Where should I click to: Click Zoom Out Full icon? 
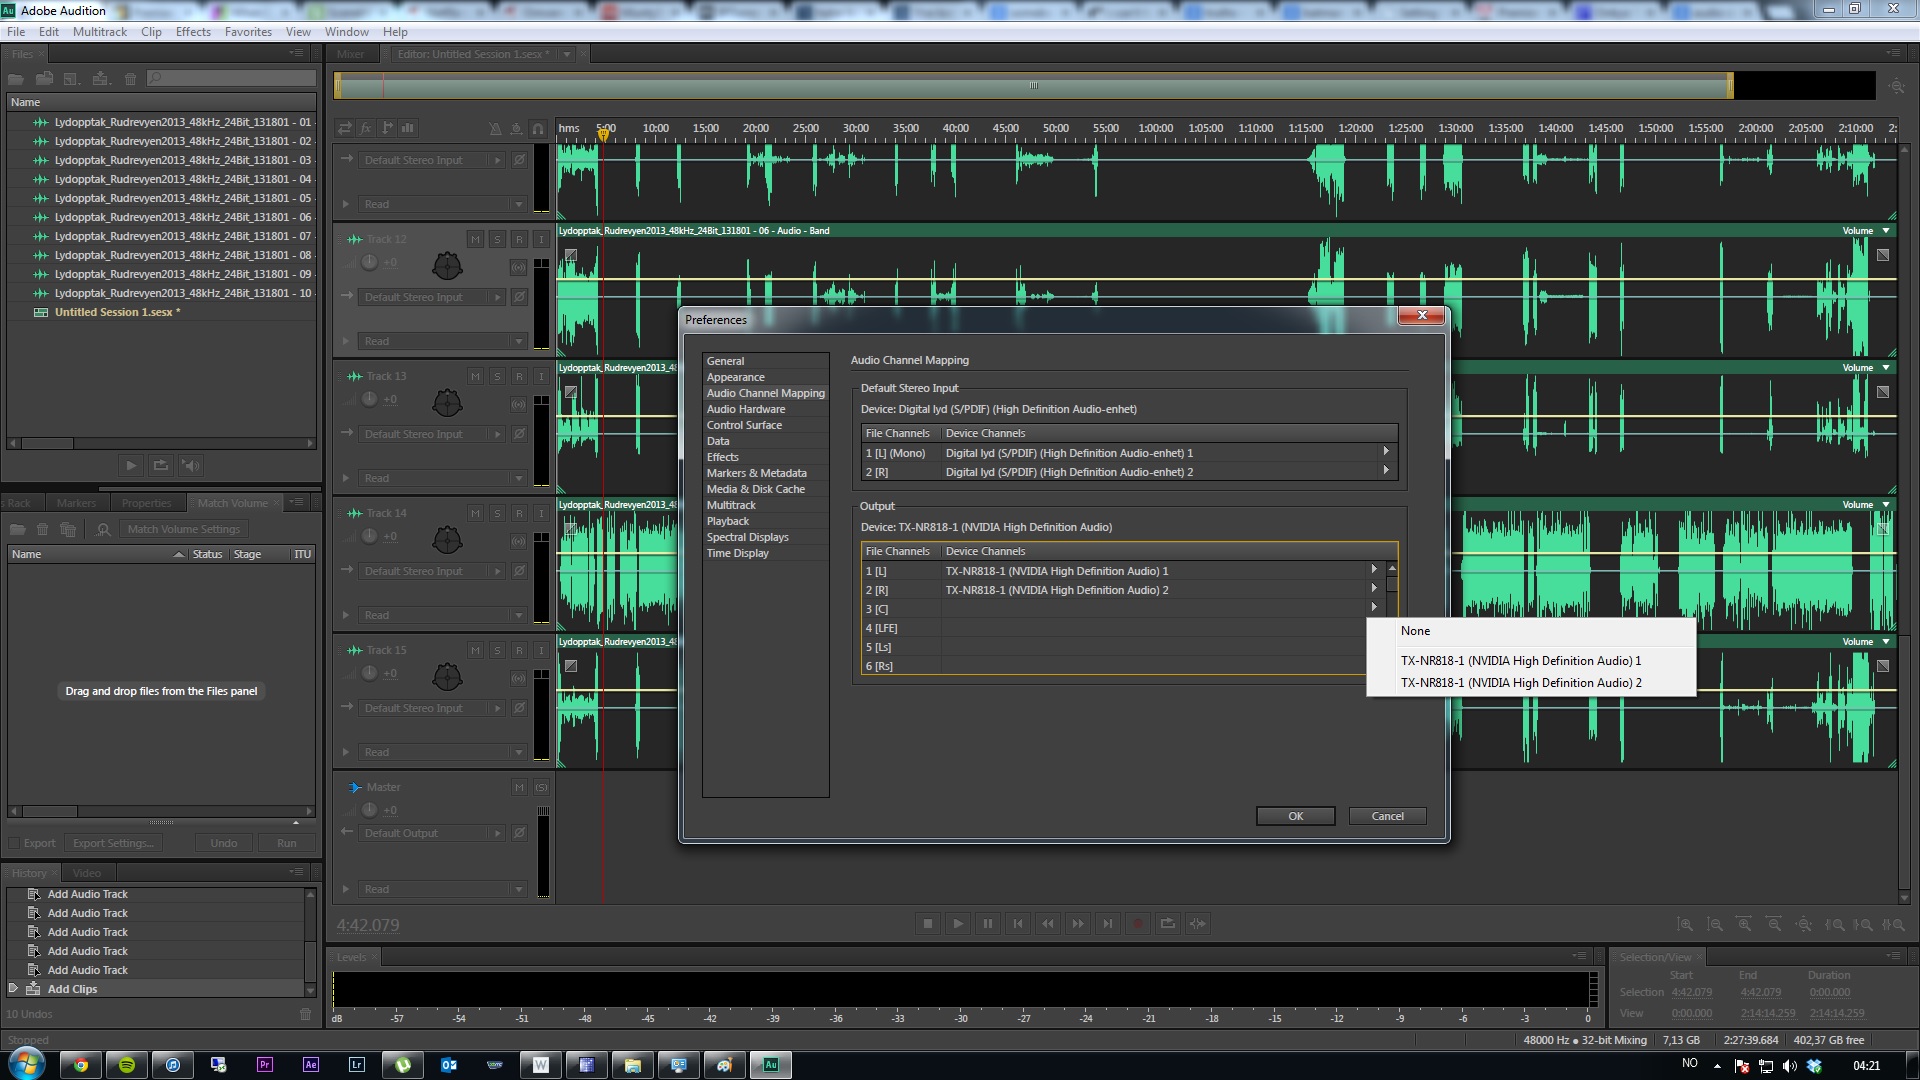(x=1805, y=925)
